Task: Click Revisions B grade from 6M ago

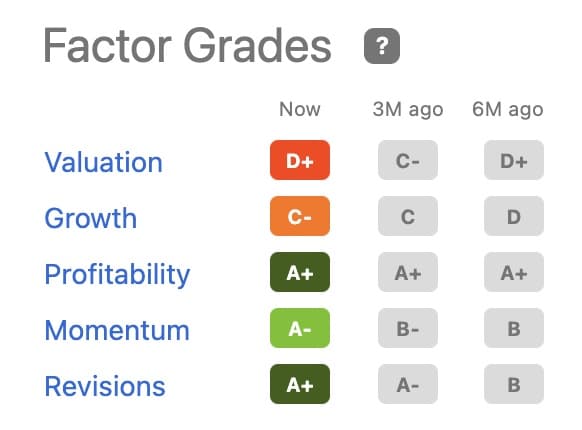Action: pos(514,384)
